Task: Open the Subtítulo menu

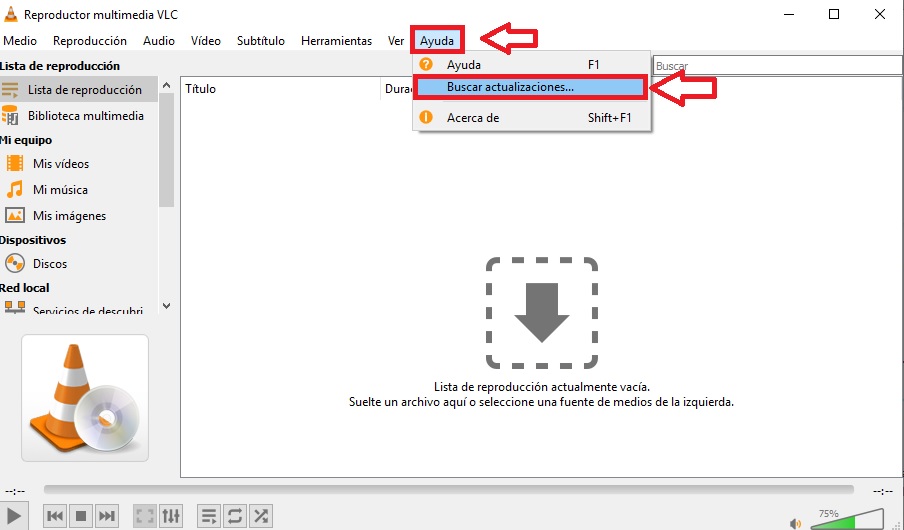Action: 261,41
